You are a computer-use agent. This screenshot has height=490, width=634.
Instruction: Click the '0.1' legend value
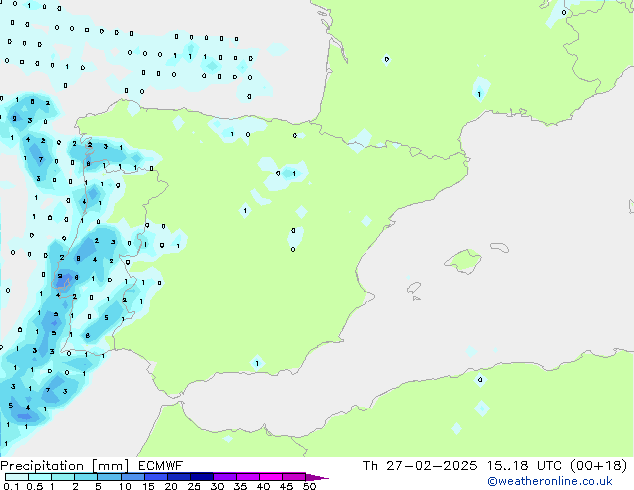coord(11,486)
